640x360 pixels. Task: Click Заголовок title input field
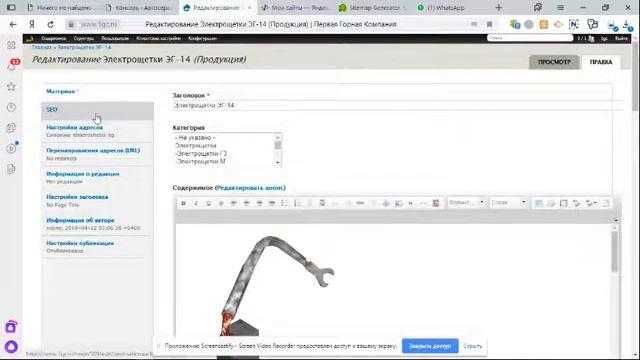398,105
